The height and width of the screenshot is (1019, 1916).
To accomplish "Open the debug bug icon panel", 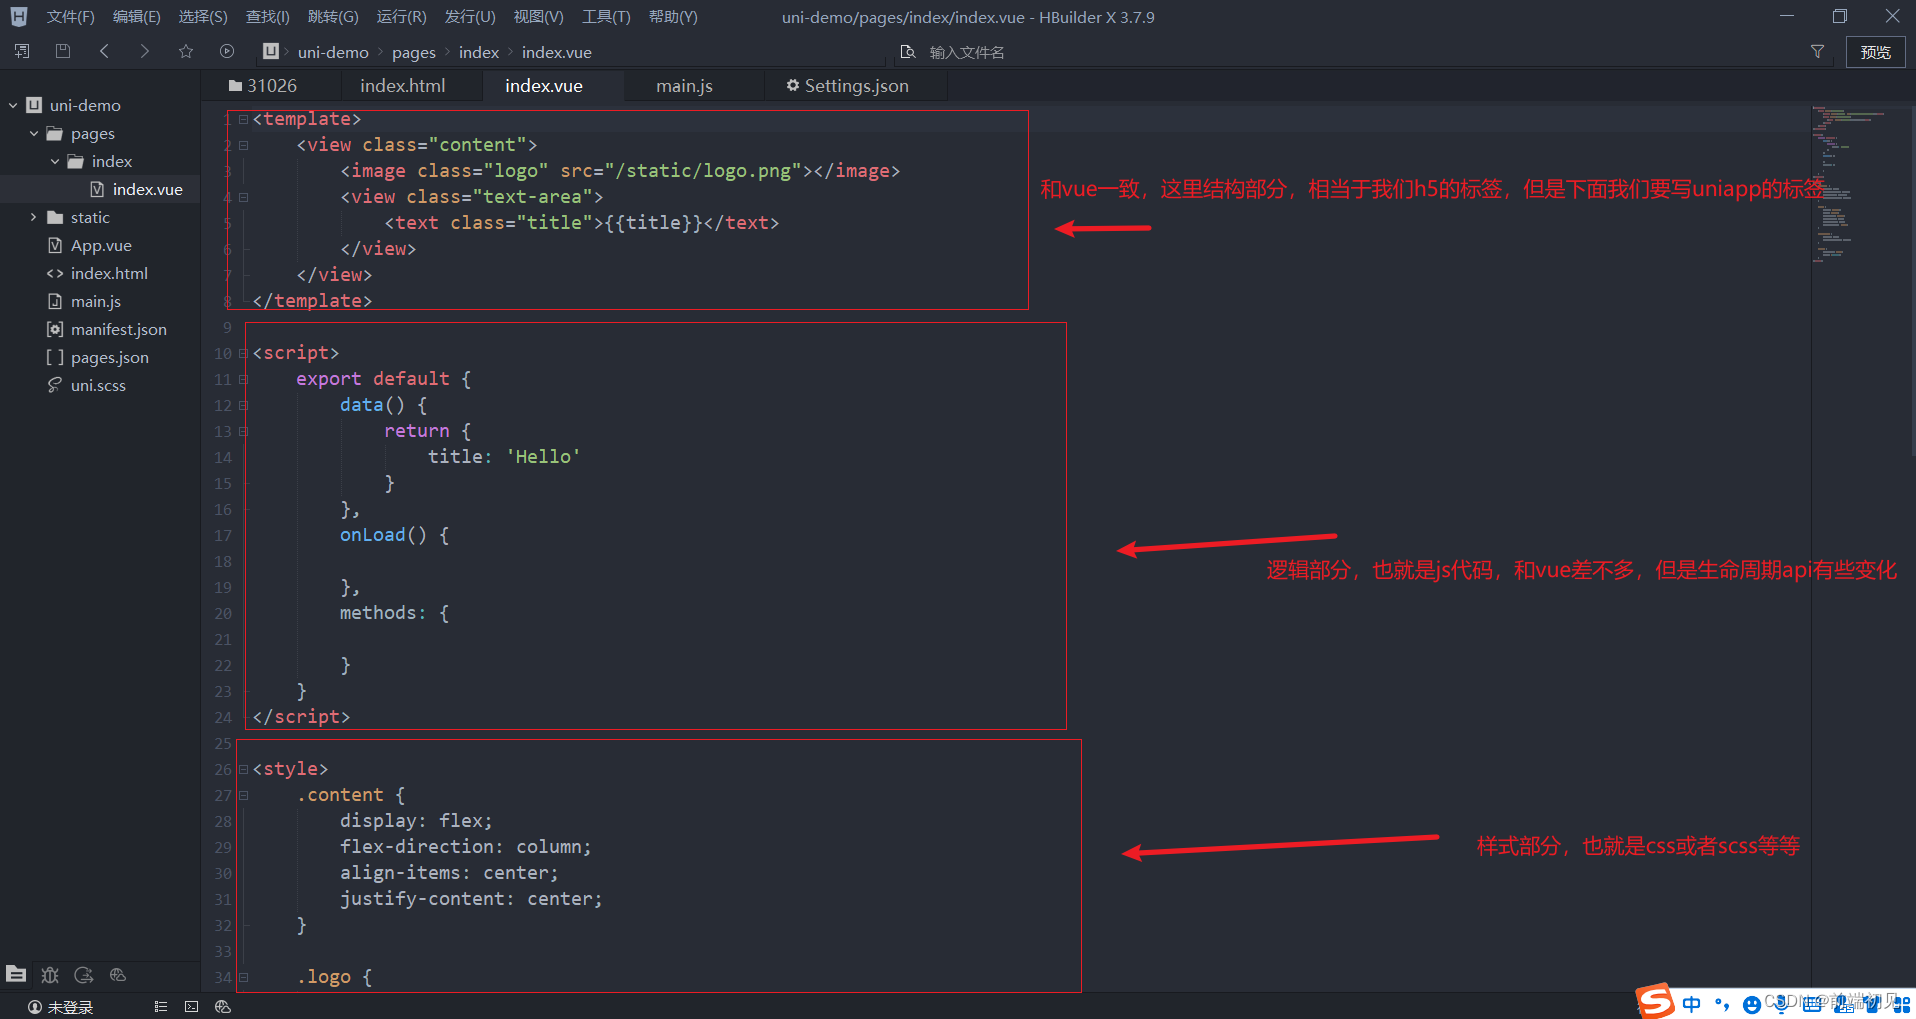I will coord(50,974).
